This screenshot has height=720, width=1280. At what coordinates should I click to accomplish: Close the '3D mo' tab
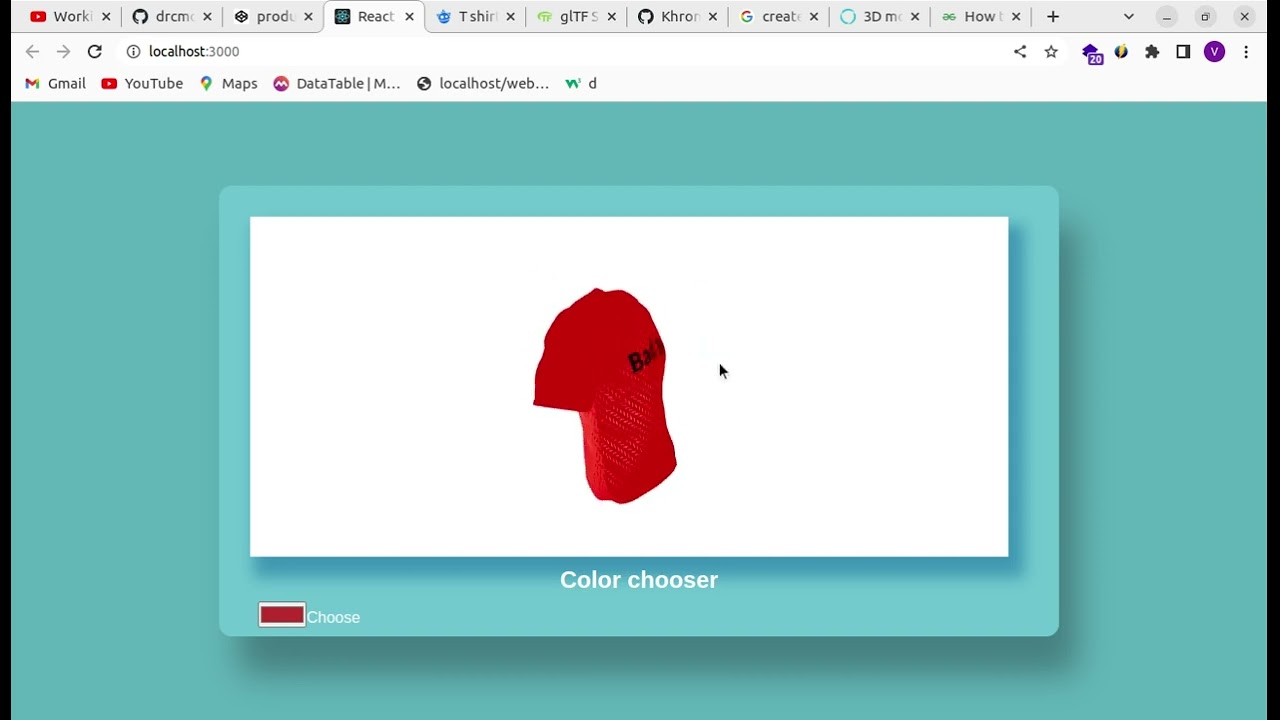pyautogui.click(x=914, y=17)
